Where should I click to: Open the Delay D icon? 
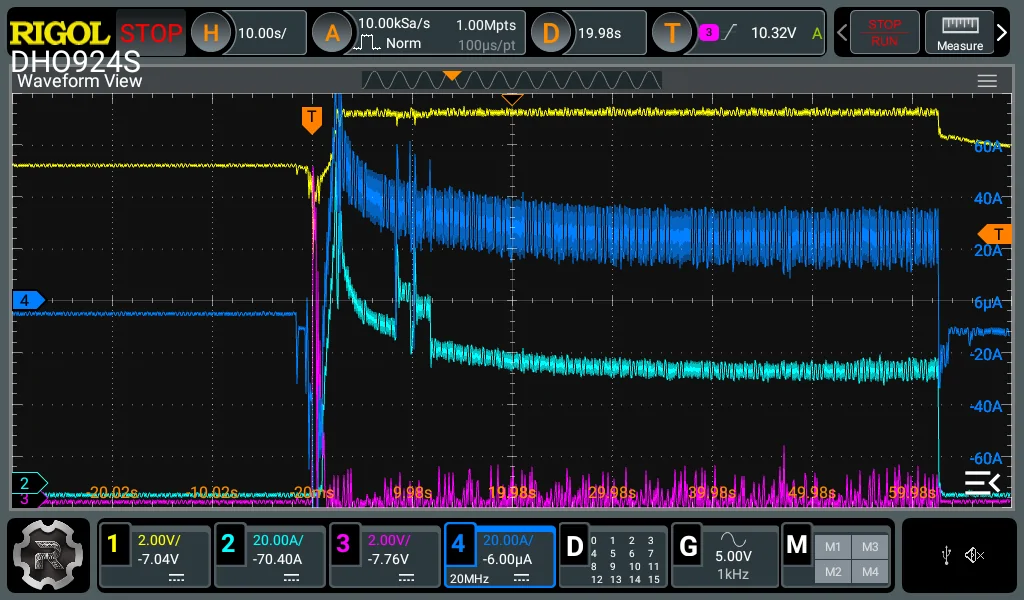551,33
